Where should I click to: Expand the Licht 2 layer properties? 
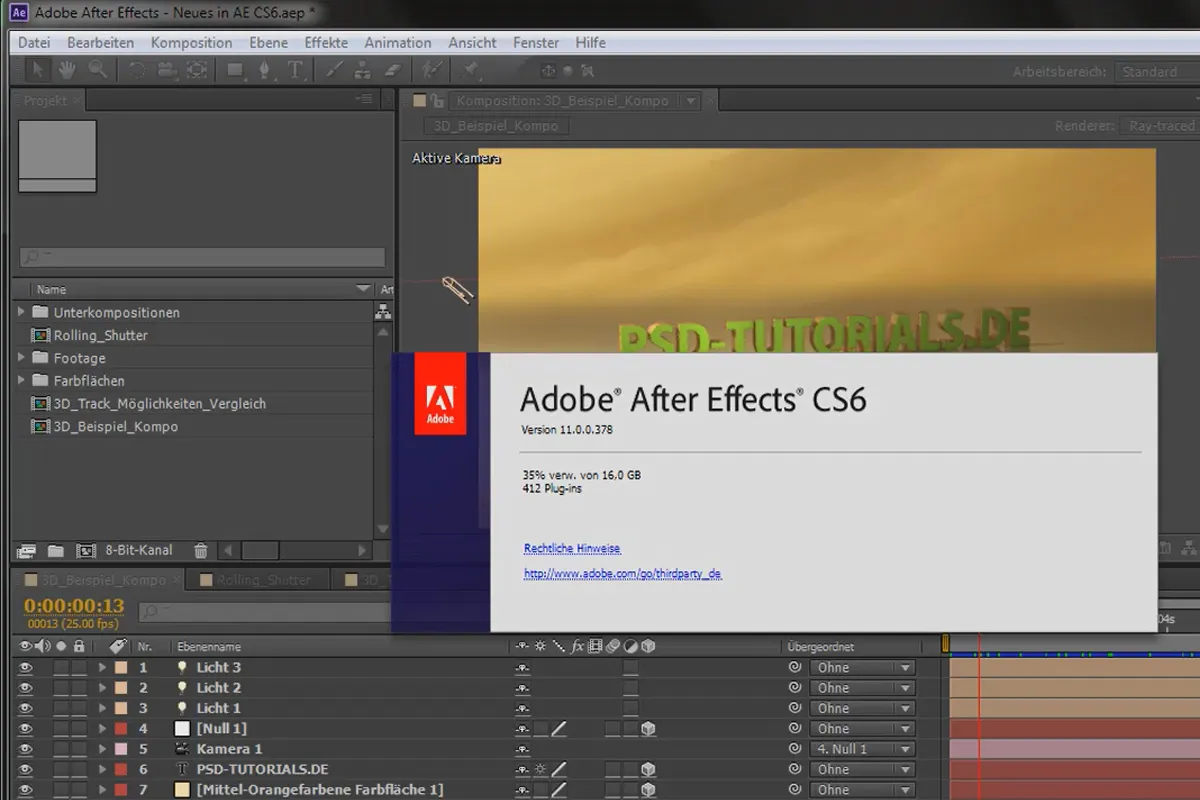pos(102,688)
